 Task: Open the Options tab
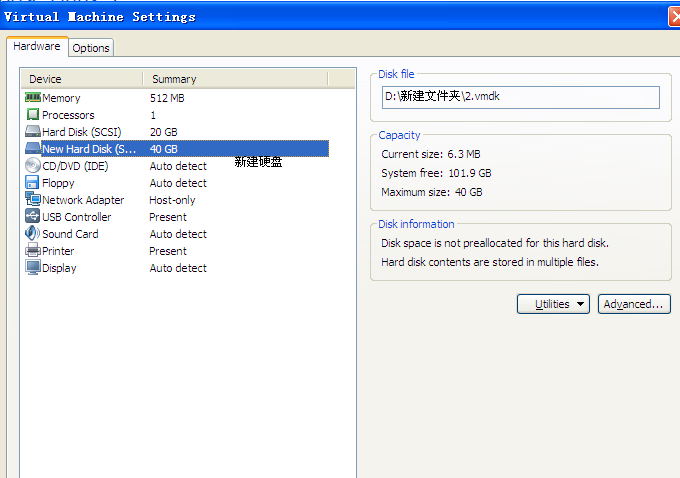pyautogui.click(x=91, y=48)
